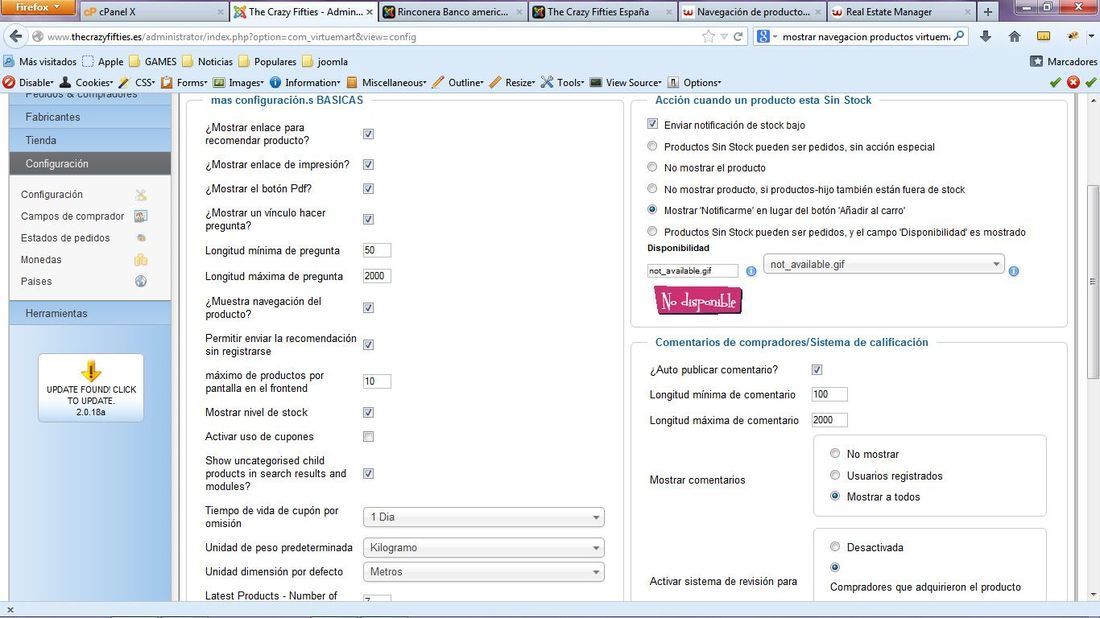Viewport: 1100px width, 618px height.
Task: Click info icon beside not_available.gif text field
Action: pyautogui.click(x=751, y=271)
